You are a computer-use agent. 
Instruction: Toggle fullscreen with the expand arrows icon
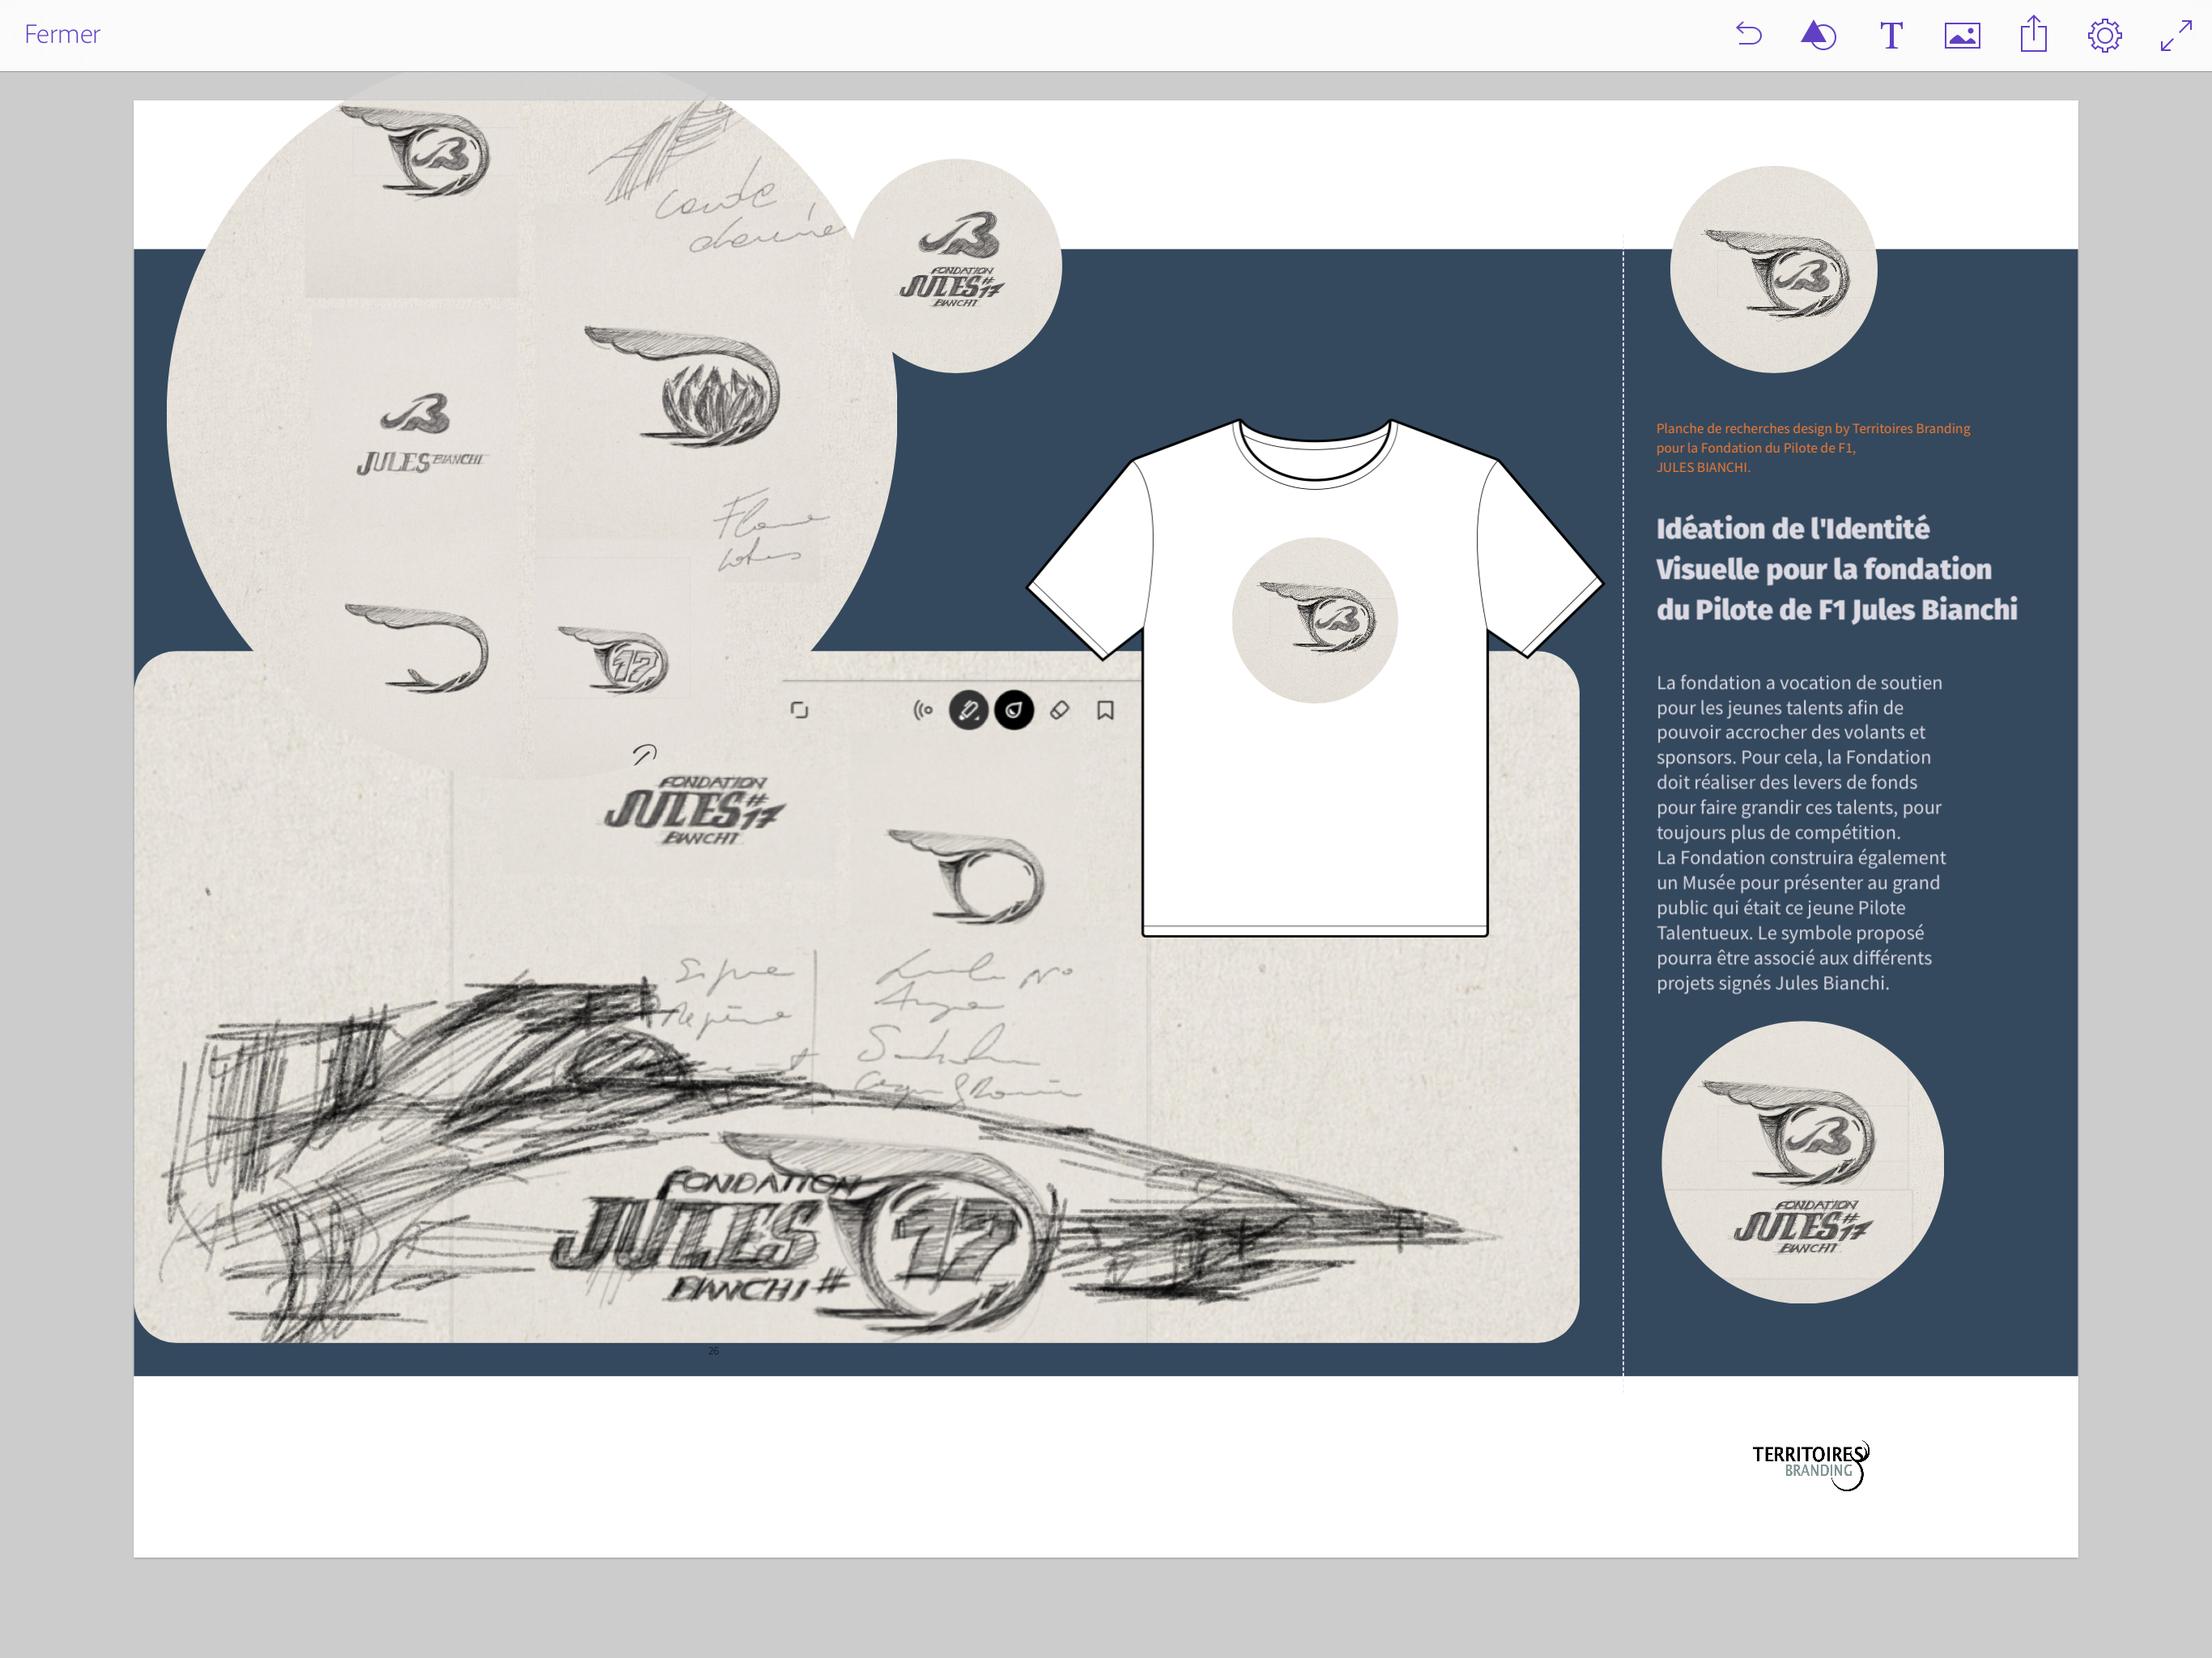point(2176,36)
